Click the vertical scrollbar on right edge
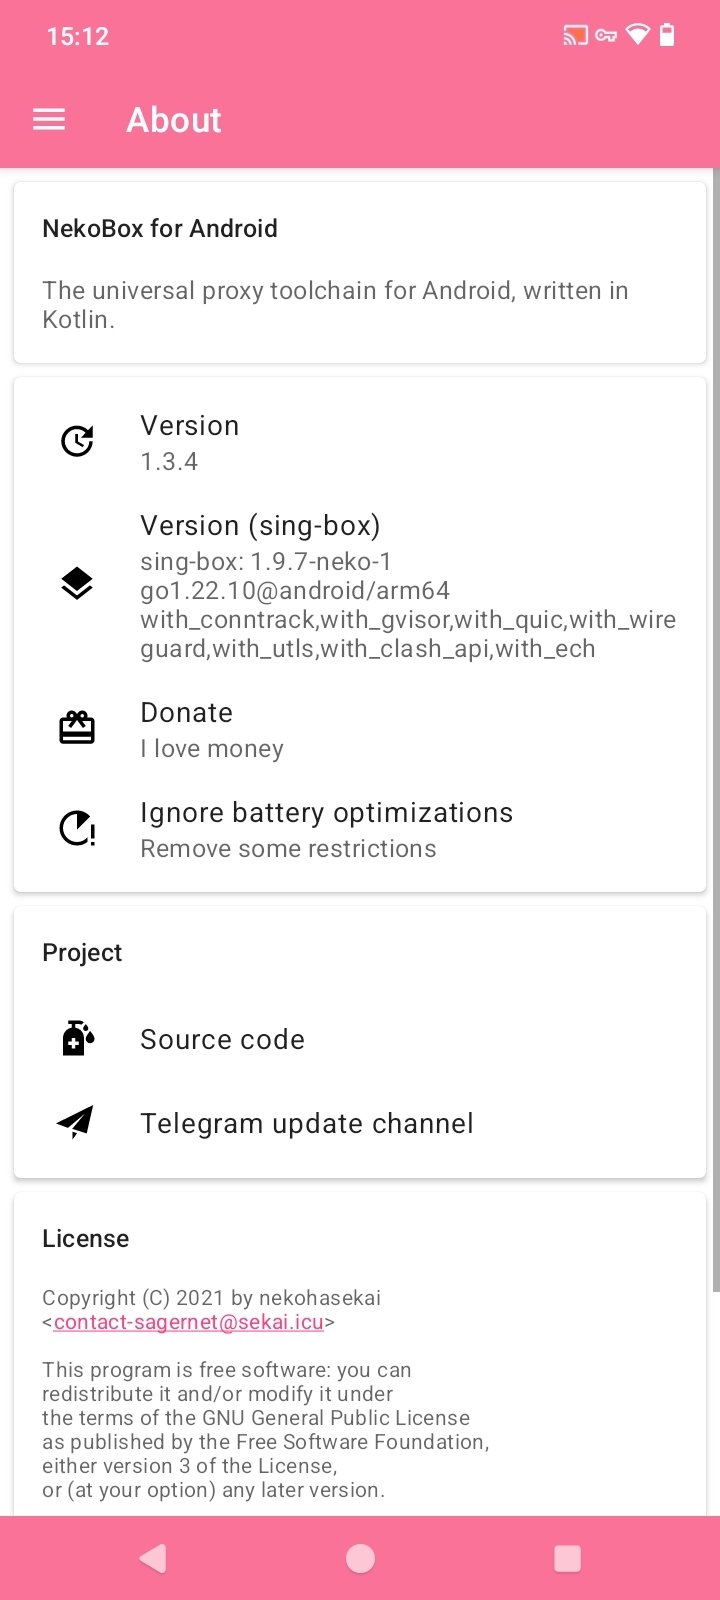The height and width of the screenshot is (1600, 720). [x=715, y=730]
